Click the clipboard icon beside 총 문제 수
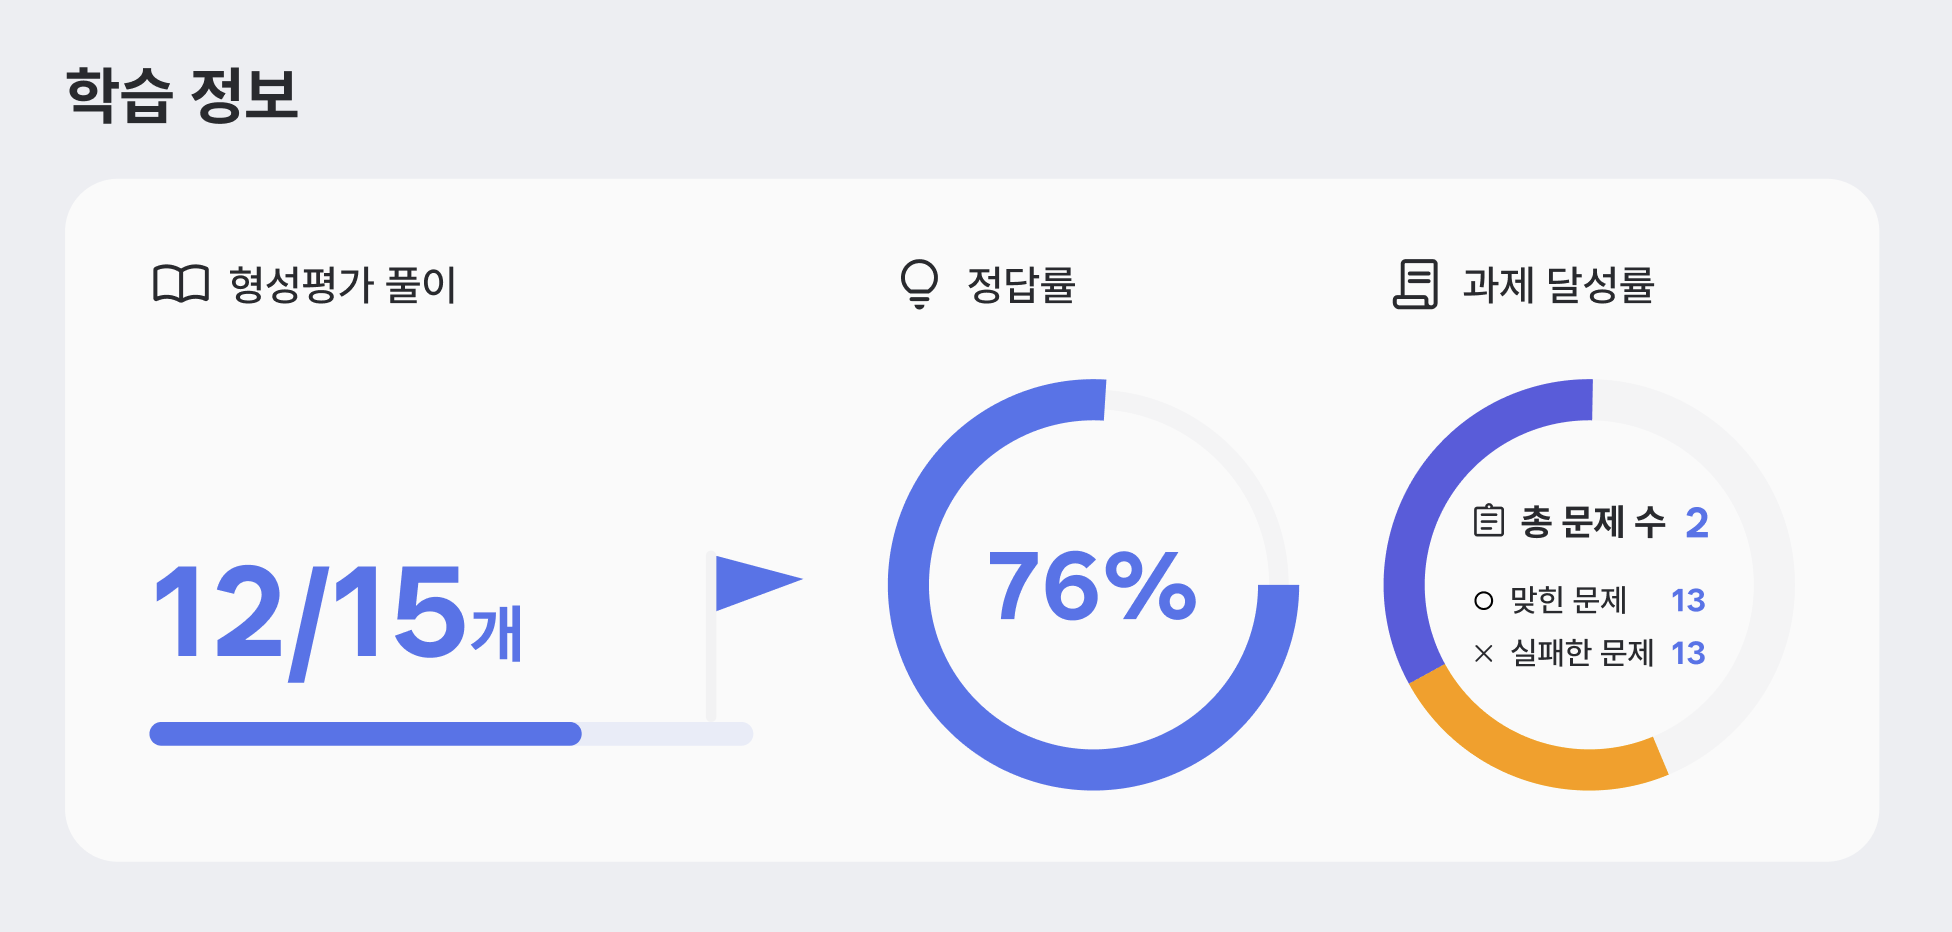 (1488, 521)
